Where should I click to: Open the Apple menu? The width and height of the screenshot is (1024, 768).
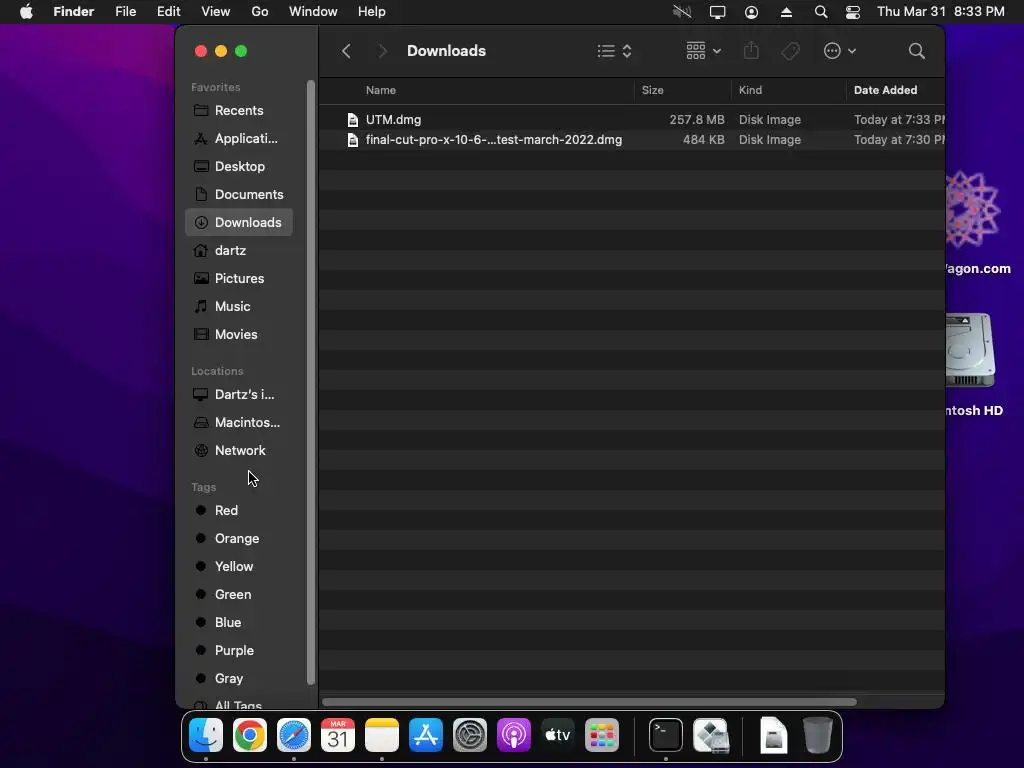click(x=26, y=12)
